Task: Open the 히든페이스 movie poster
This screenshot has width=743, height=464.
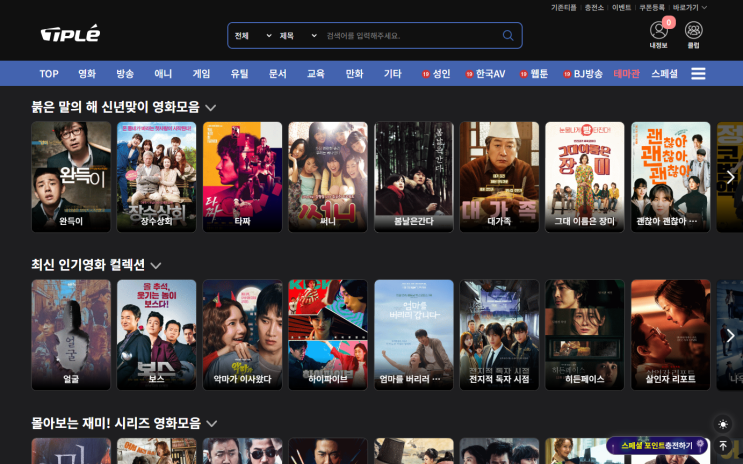Action: pos(585,335)
